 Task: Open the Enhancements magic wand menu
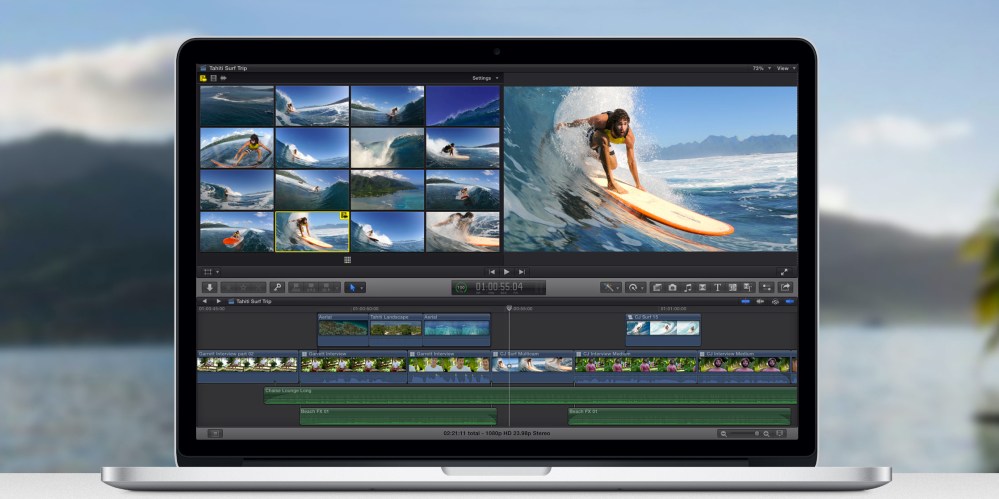coord(610,287)
